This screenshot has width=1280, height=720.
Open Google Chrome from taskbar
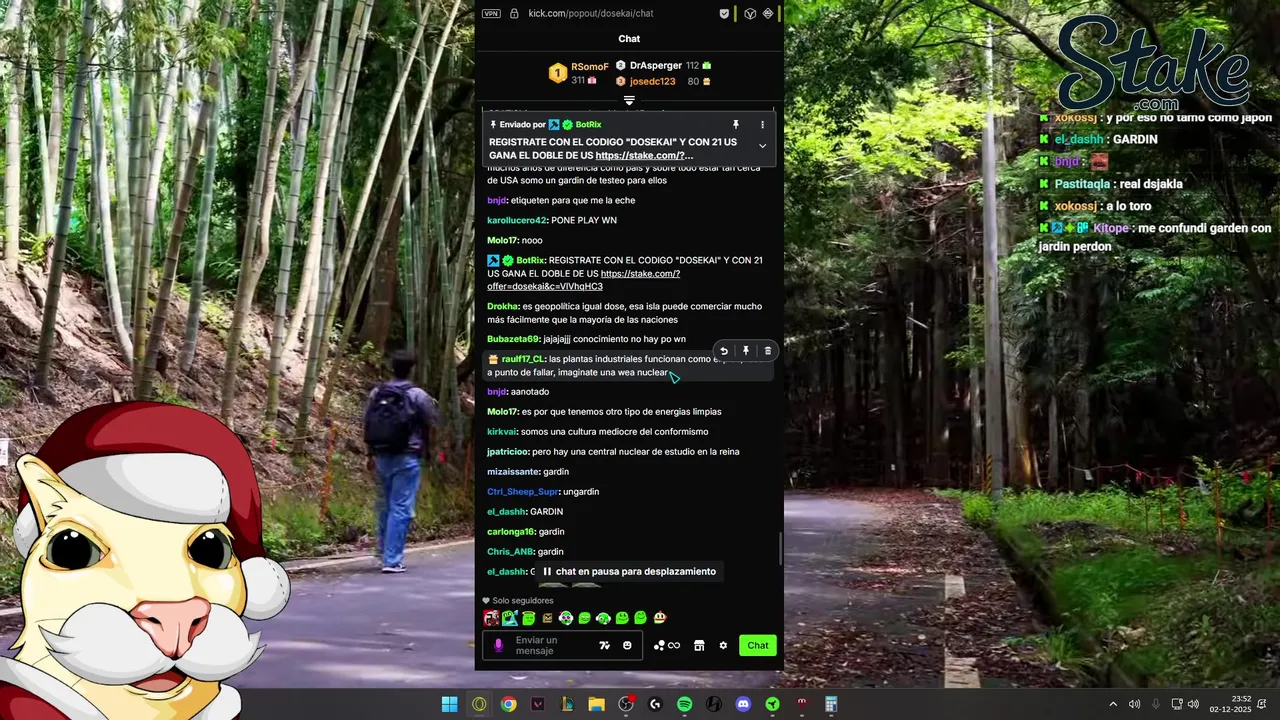coord(508,704)
